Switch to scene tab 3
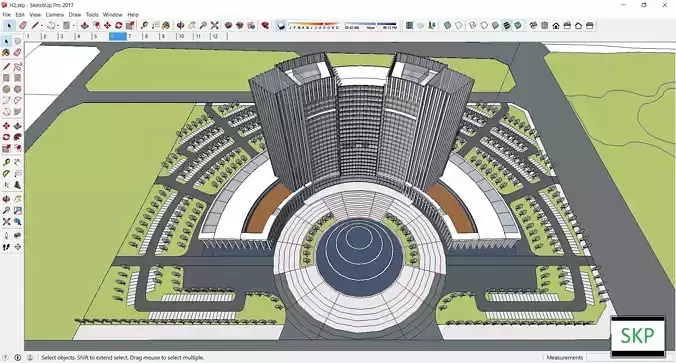This screenshot has height=363, width=676. pos(66,37)
